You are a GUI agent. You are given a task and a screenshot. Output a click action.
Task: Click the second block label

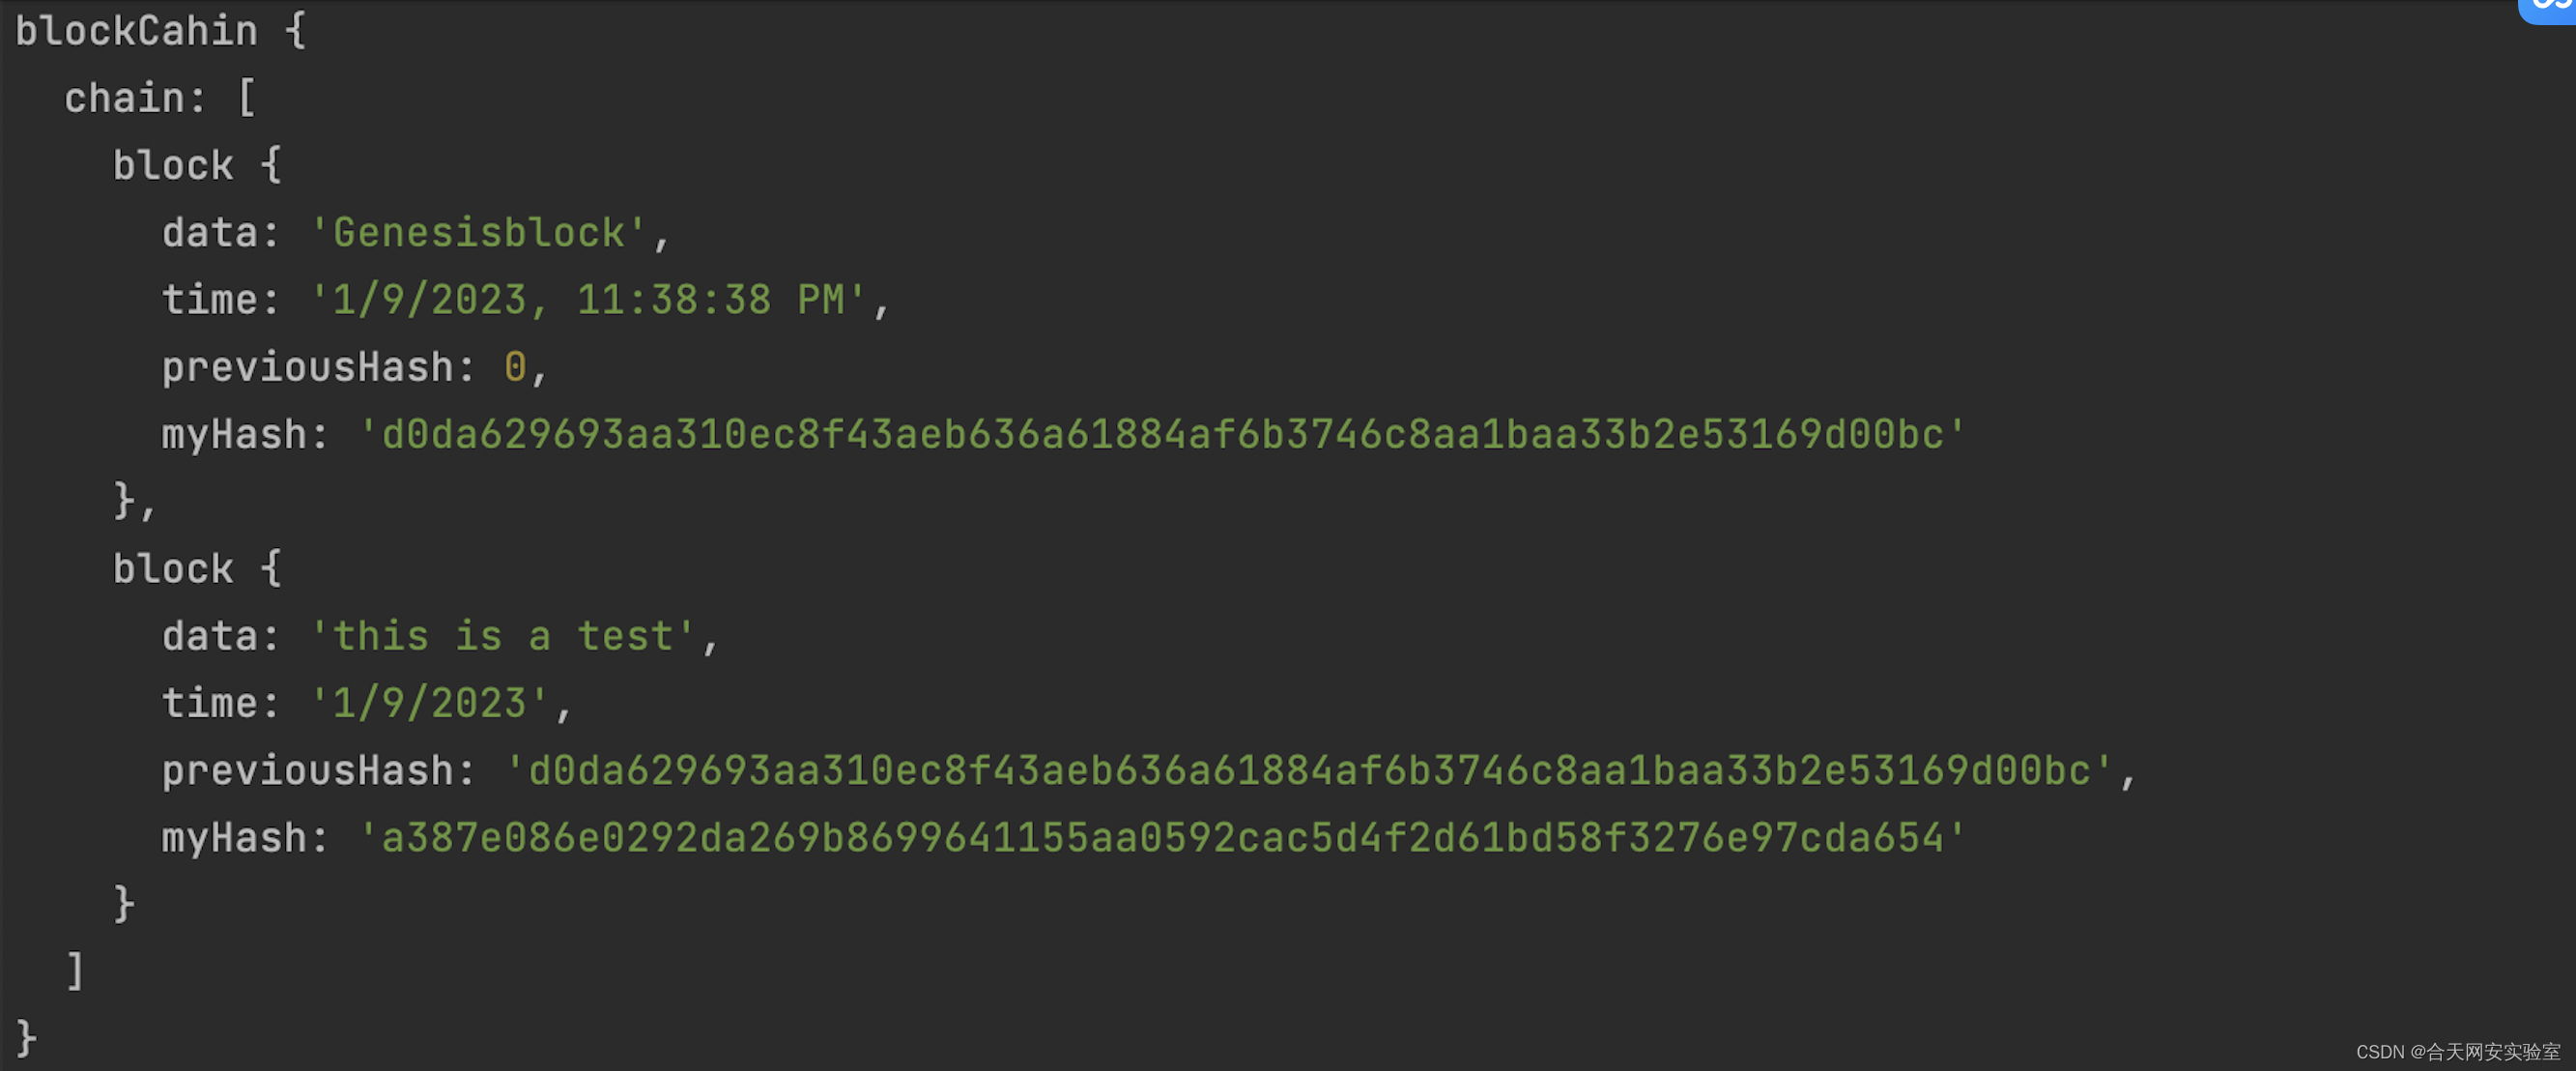point(173,569)
